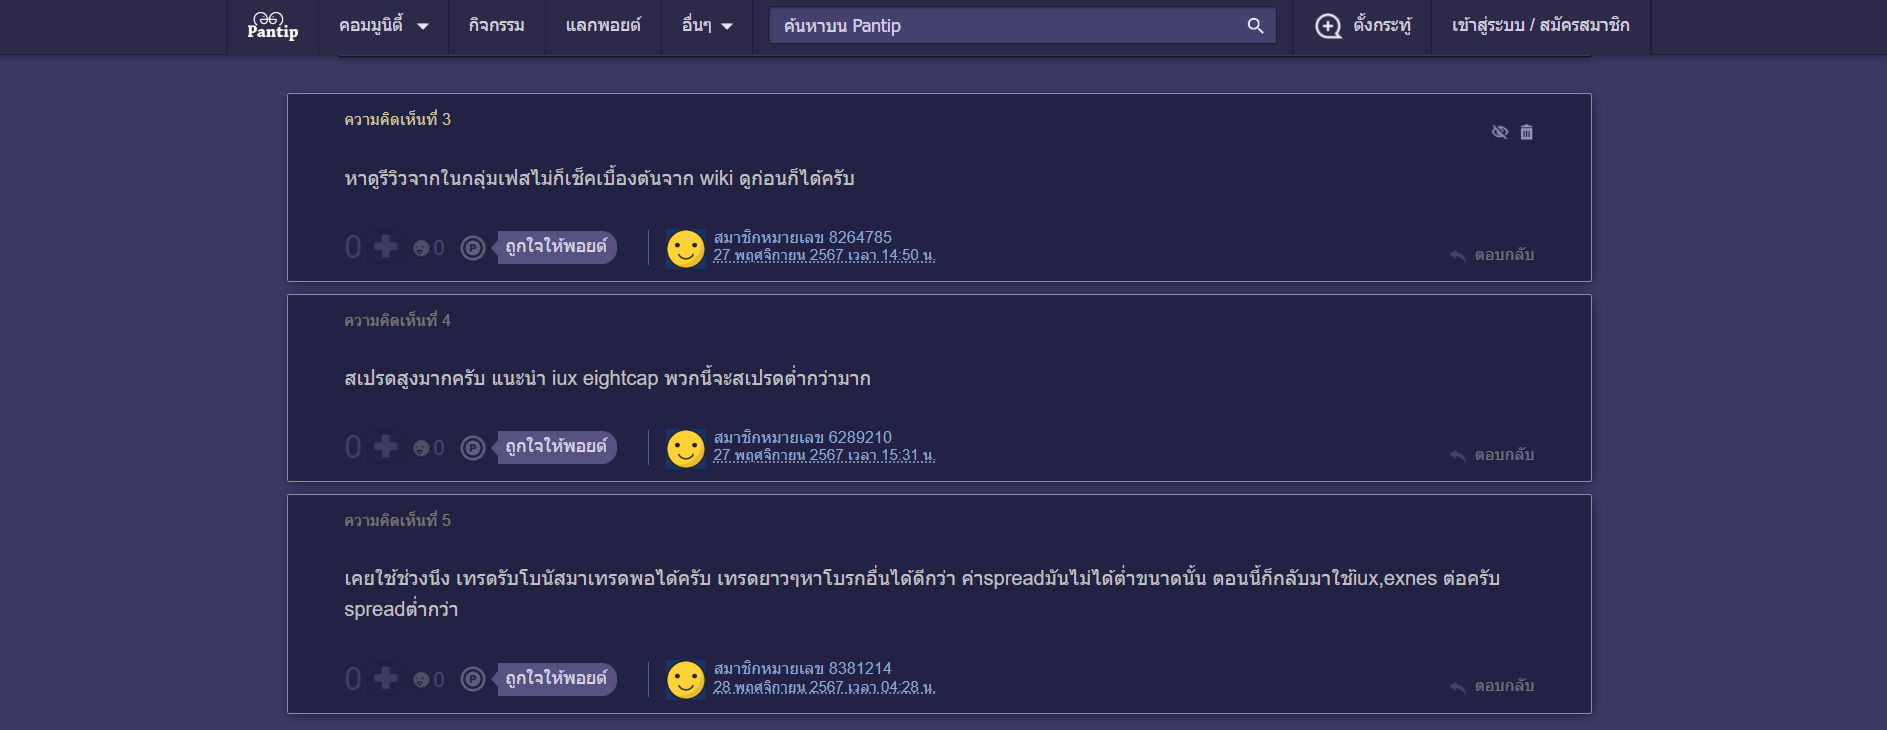Open profile สมาชิกหมายเลข 8264785

[x=802, y=237]
